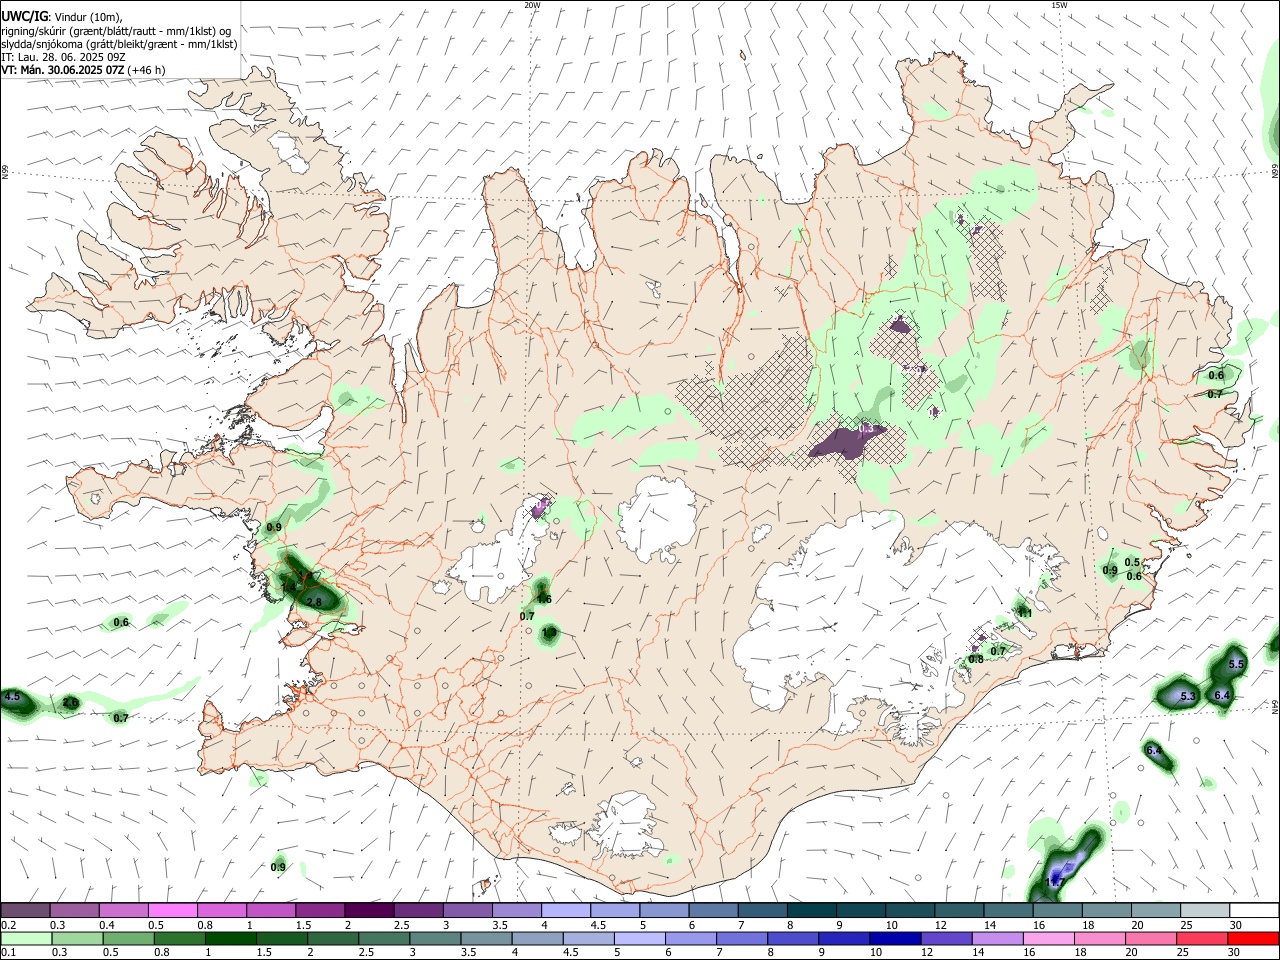The width and height of the screenshot is (1280, 960).
Task: Click the upper-row swatch between 12 and 14
Action: [959, 910]
